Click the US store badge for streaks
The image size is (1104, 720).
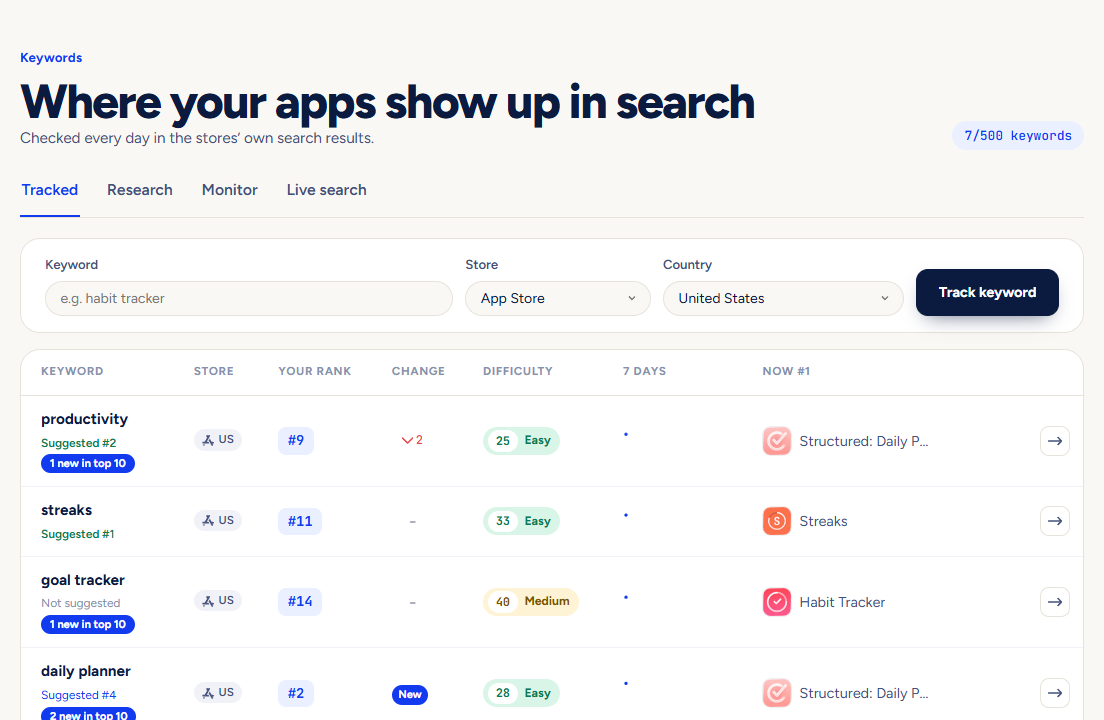click(x=218, y=521)
